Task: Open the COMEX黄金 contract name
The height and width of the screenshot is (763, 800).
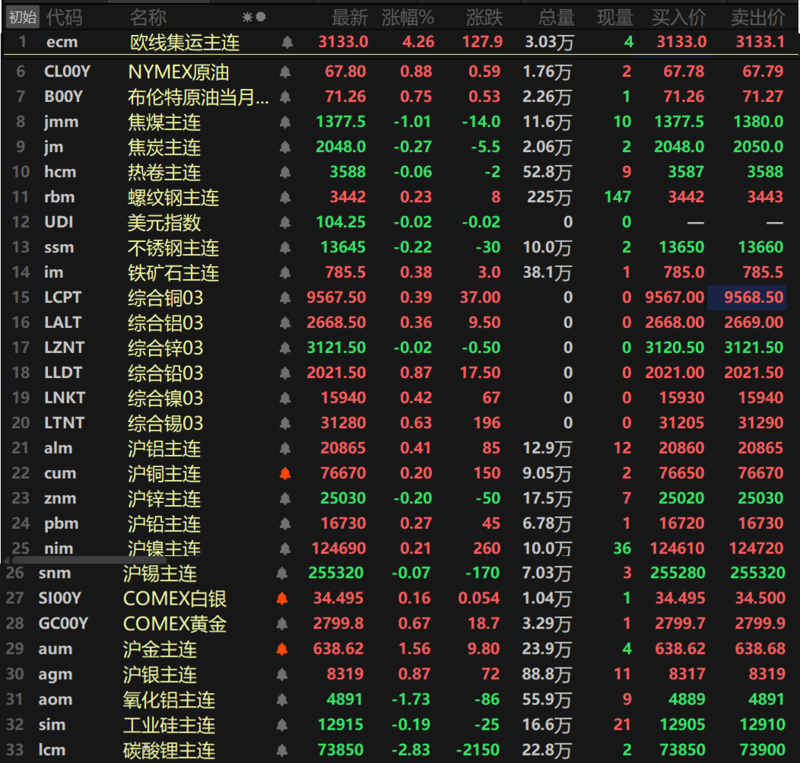Action: pos(174,624)
